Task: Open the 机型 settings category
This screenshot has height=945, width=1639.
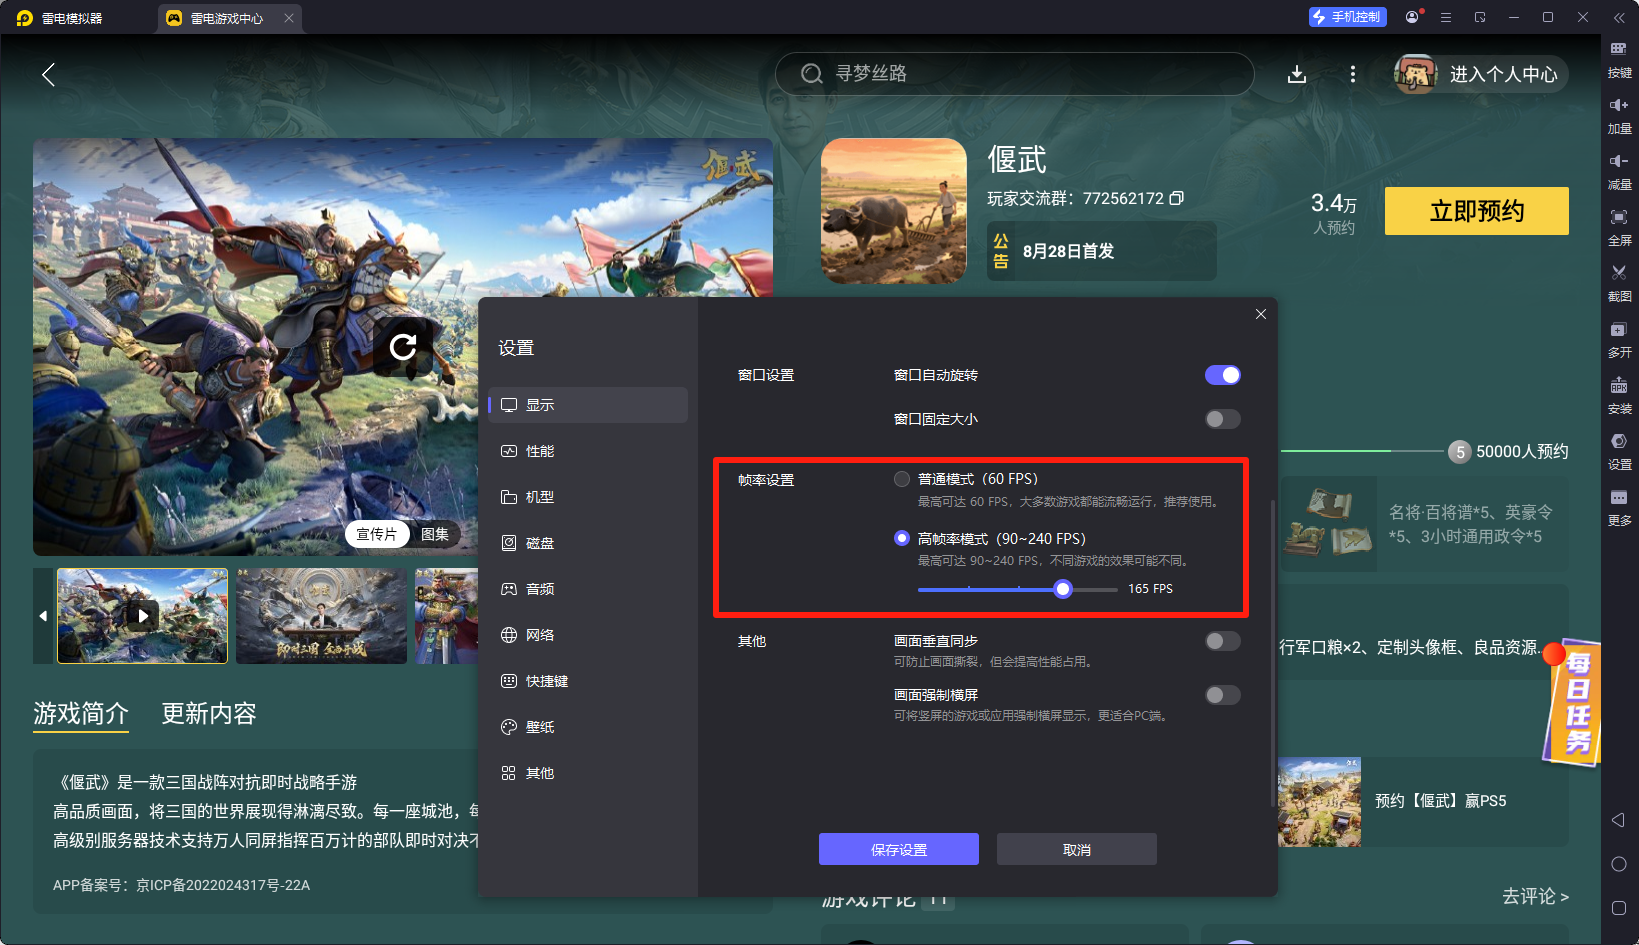Action: tap(588, 497)
